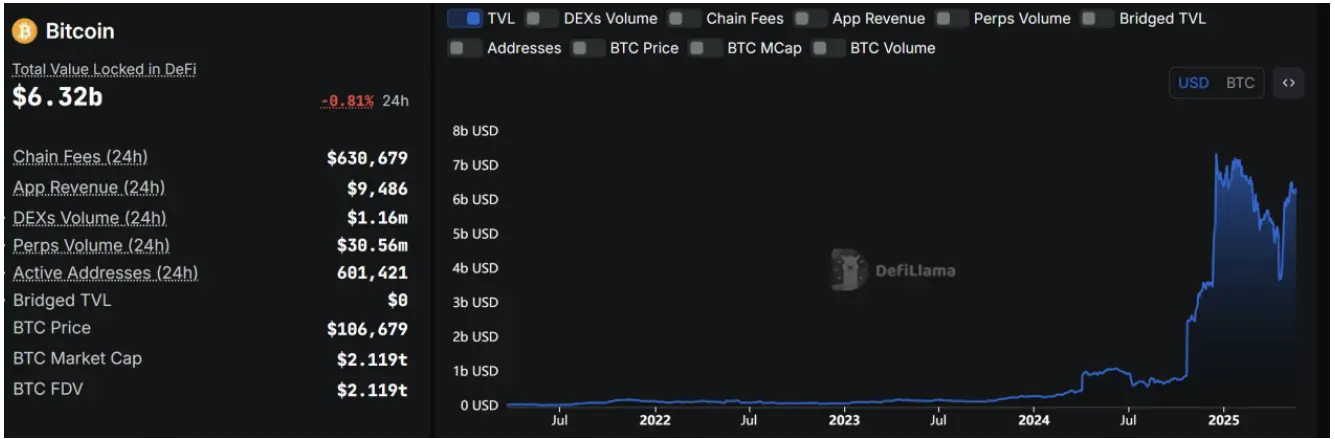Image resolution: width=1335 pixels, height=439 pixels.
Task: Toggle Bridged TVL series
Action: [x=1098, y=18]
